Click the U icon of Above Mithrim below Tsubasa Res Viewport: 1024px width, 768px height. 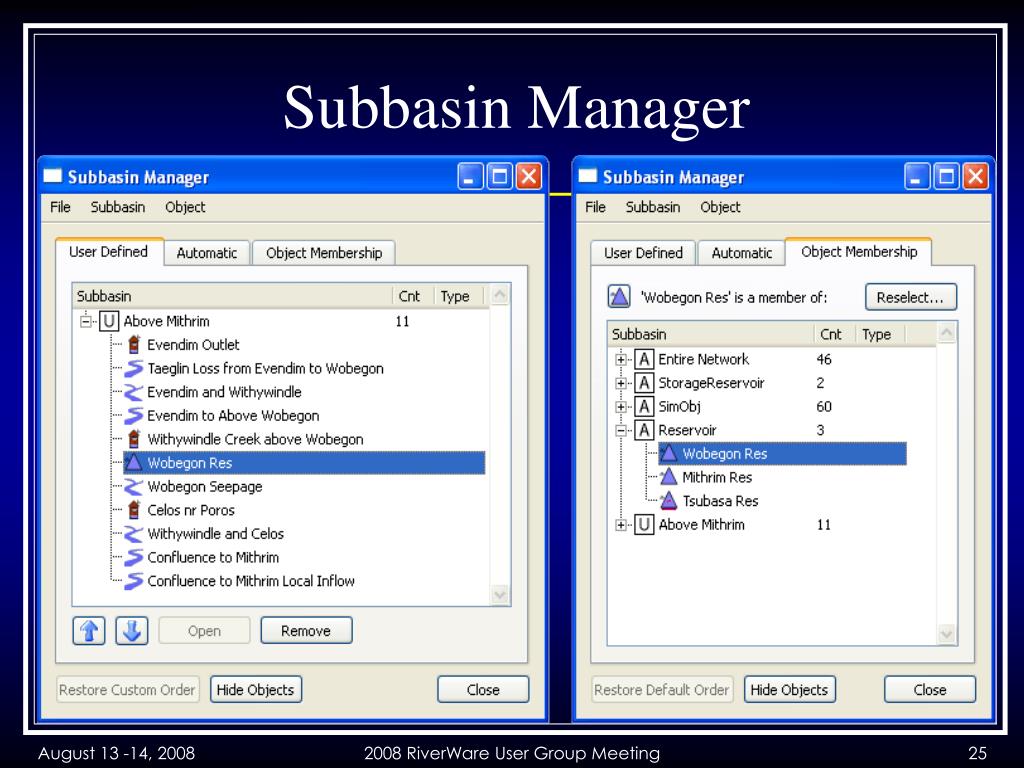coord(644,524)
